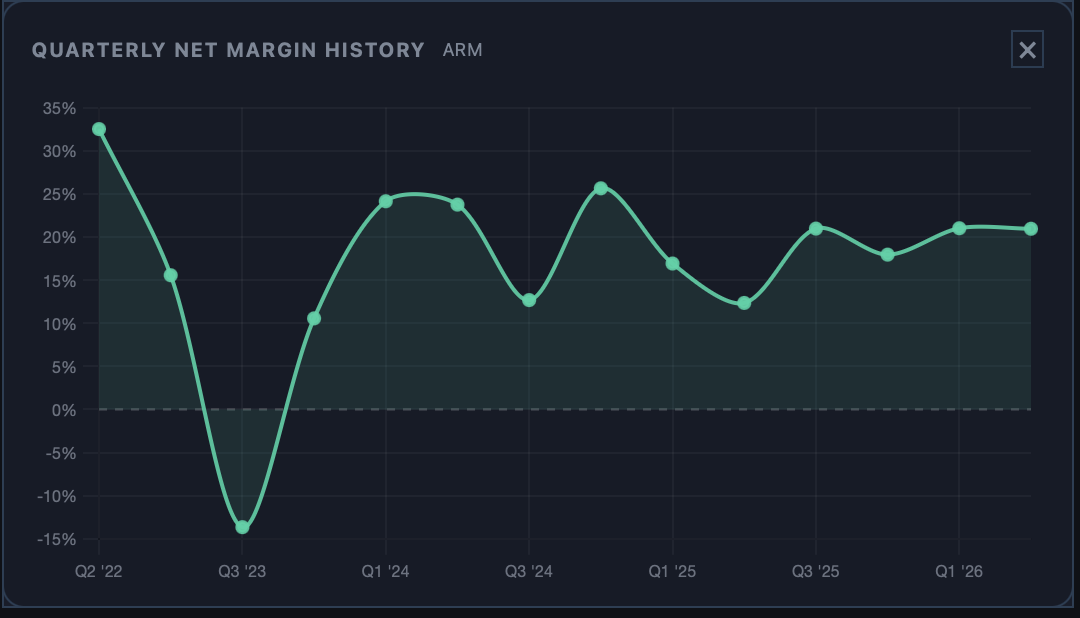
Task: Select the Q1 '25 data point
Action: point(672,264)
